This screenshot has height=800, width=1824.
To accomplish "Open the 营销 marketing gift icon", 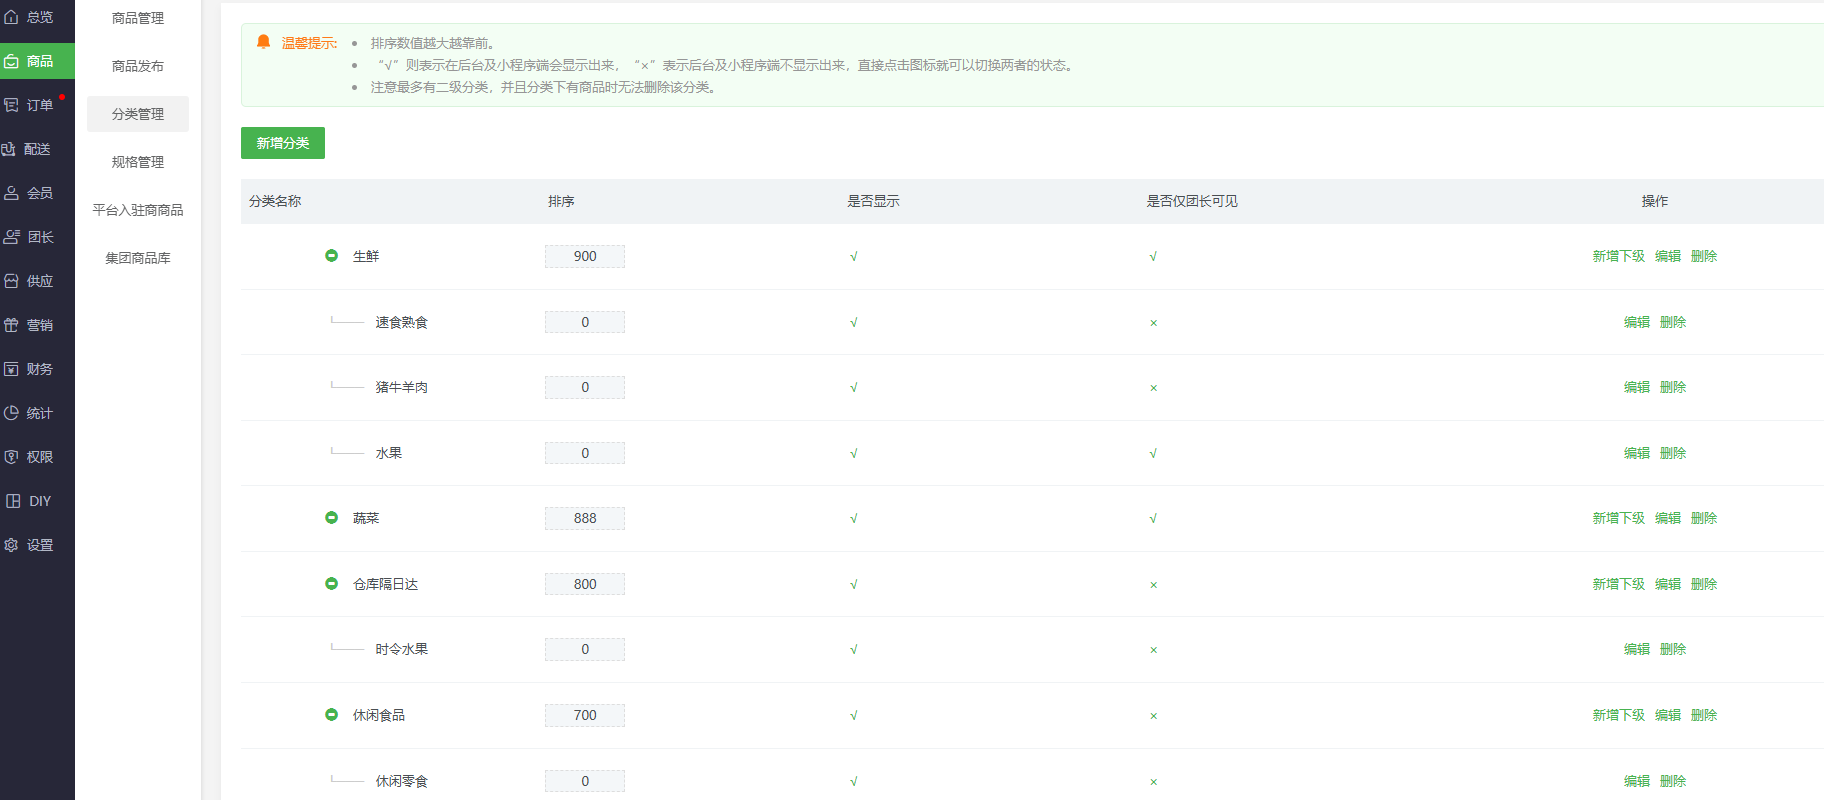I will pyautogui.click(x=11, y=325).
